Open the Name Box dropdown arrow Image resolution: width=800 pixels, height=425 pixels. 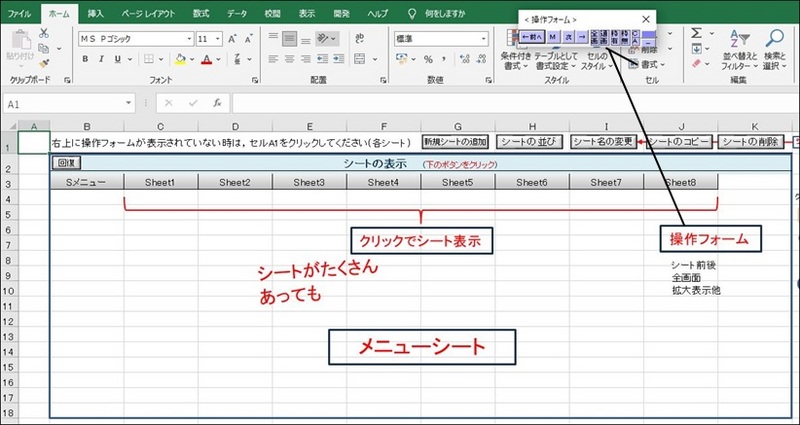129,104
